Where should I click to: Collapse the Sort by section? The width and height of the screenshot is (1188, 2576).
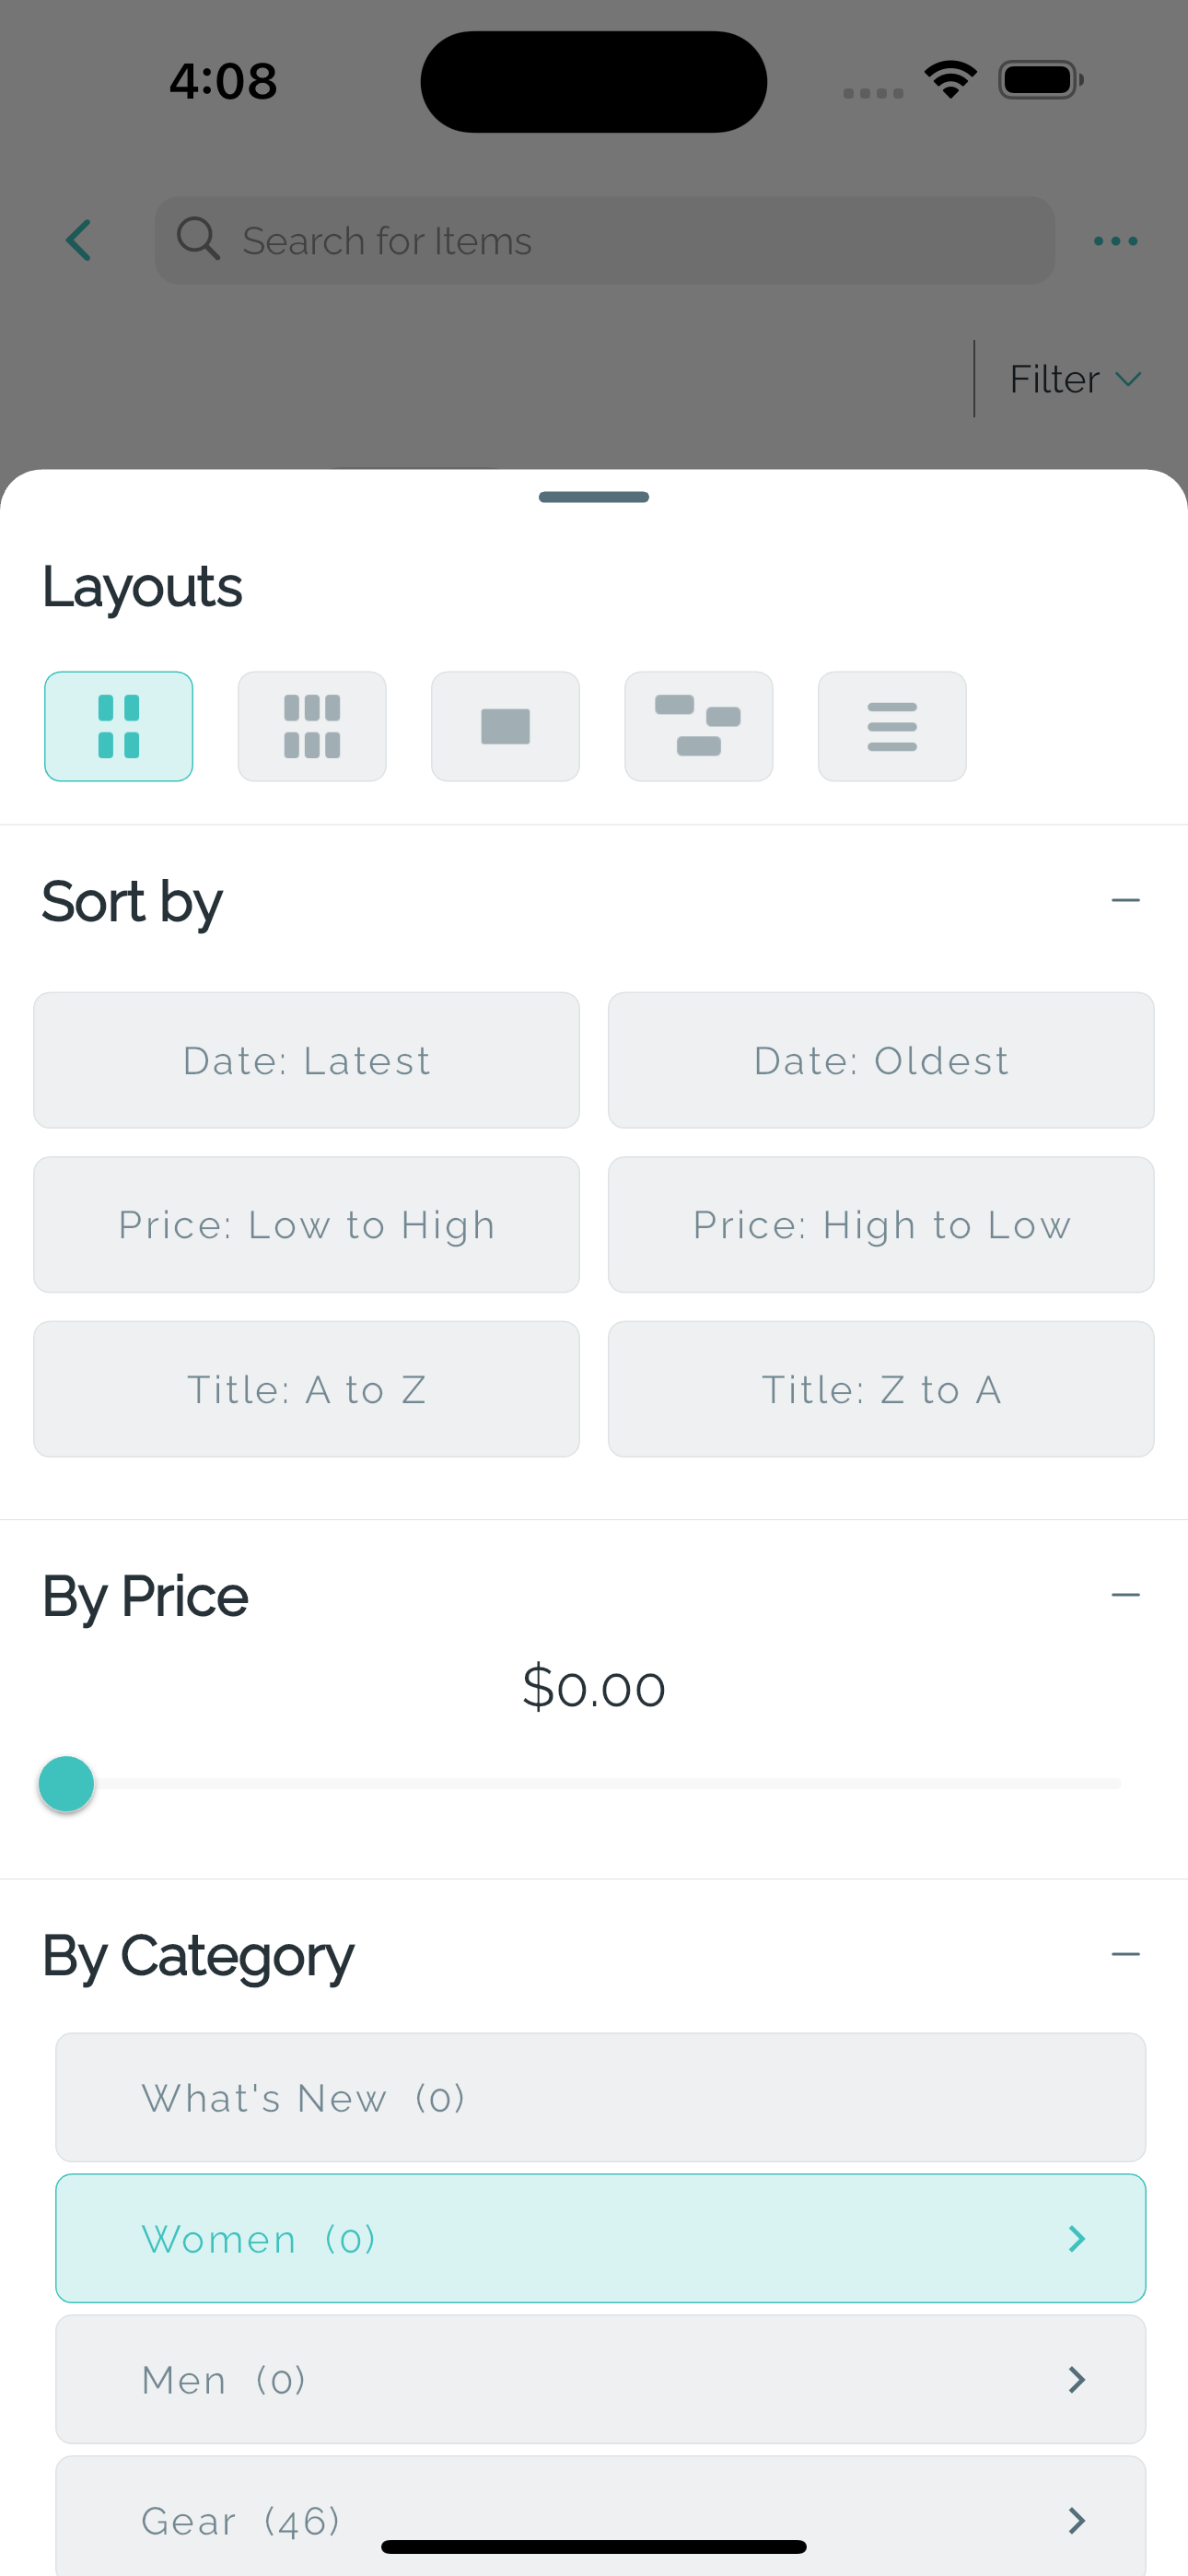point(1125,900)
